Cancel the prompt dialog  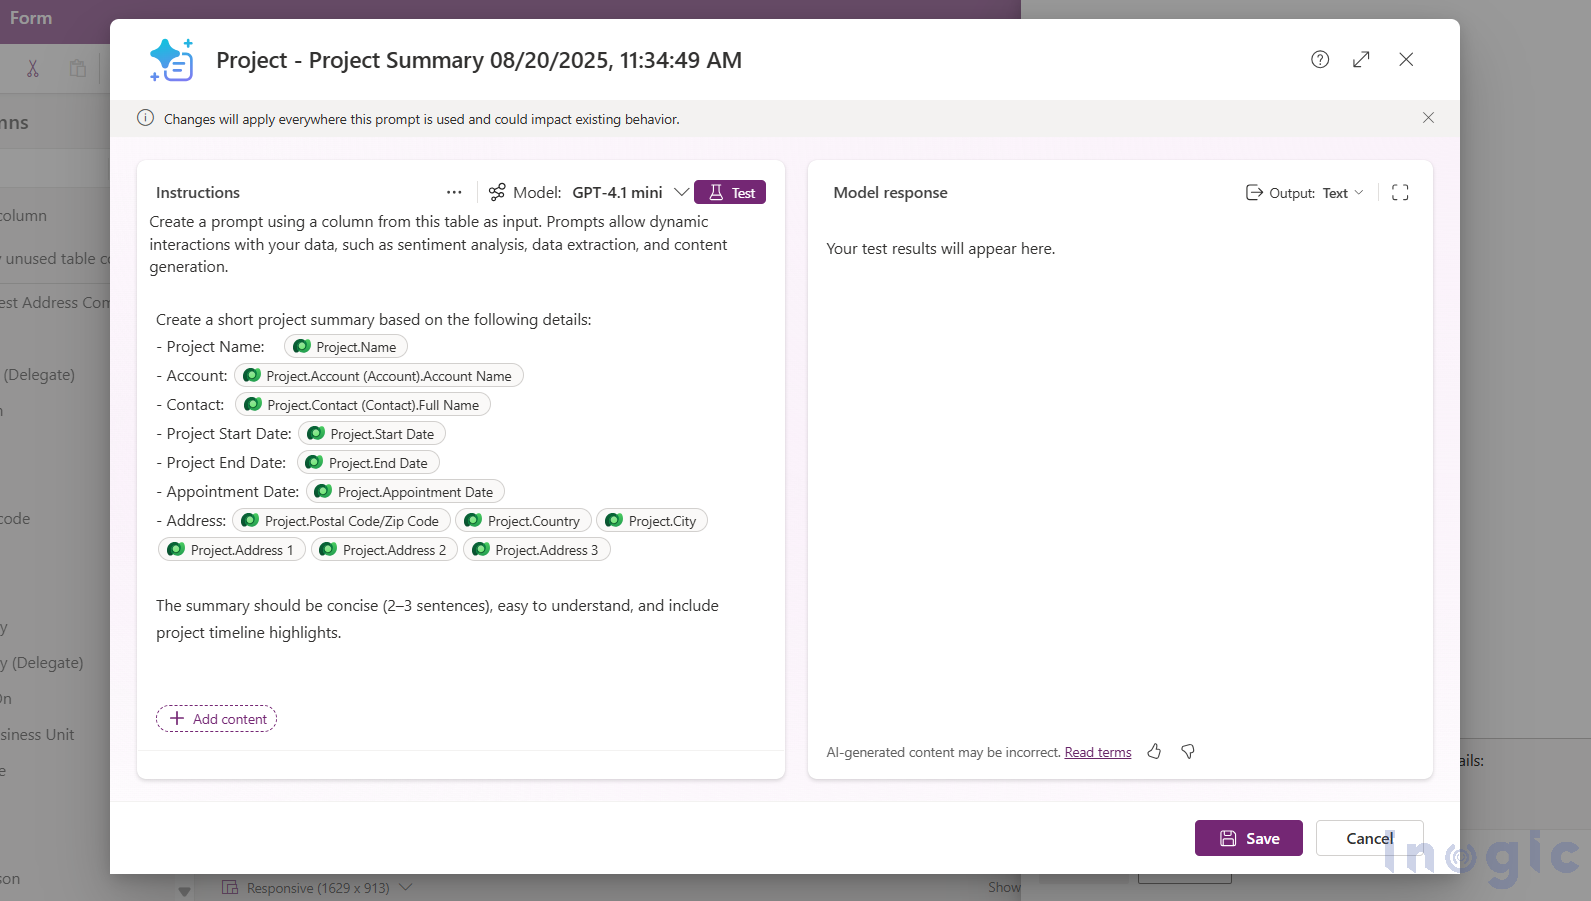tap(1369, 838)
